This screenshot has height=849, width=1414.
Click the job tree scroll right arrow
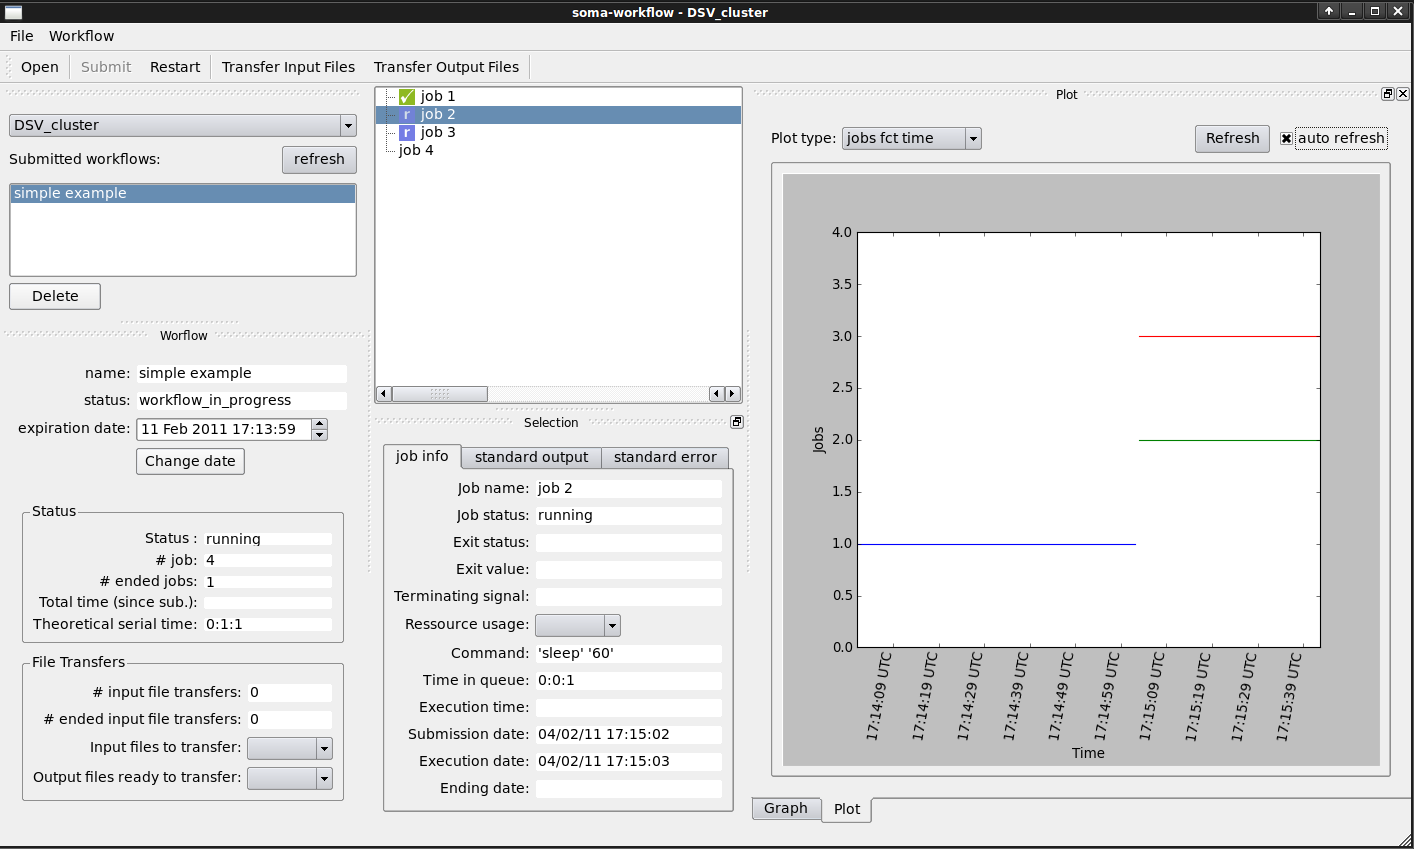[x=733, y=394]
